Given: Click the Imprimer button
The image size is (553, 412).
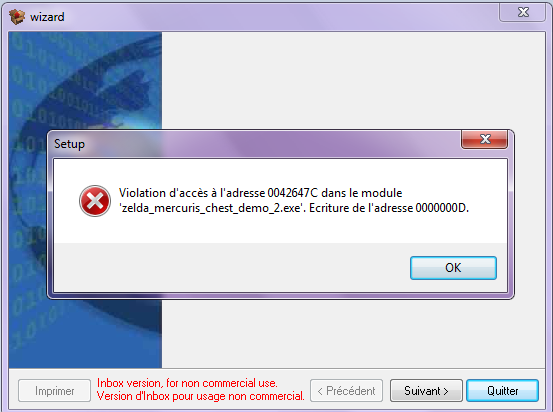Looking at the screenshot, I should (55, 390).
